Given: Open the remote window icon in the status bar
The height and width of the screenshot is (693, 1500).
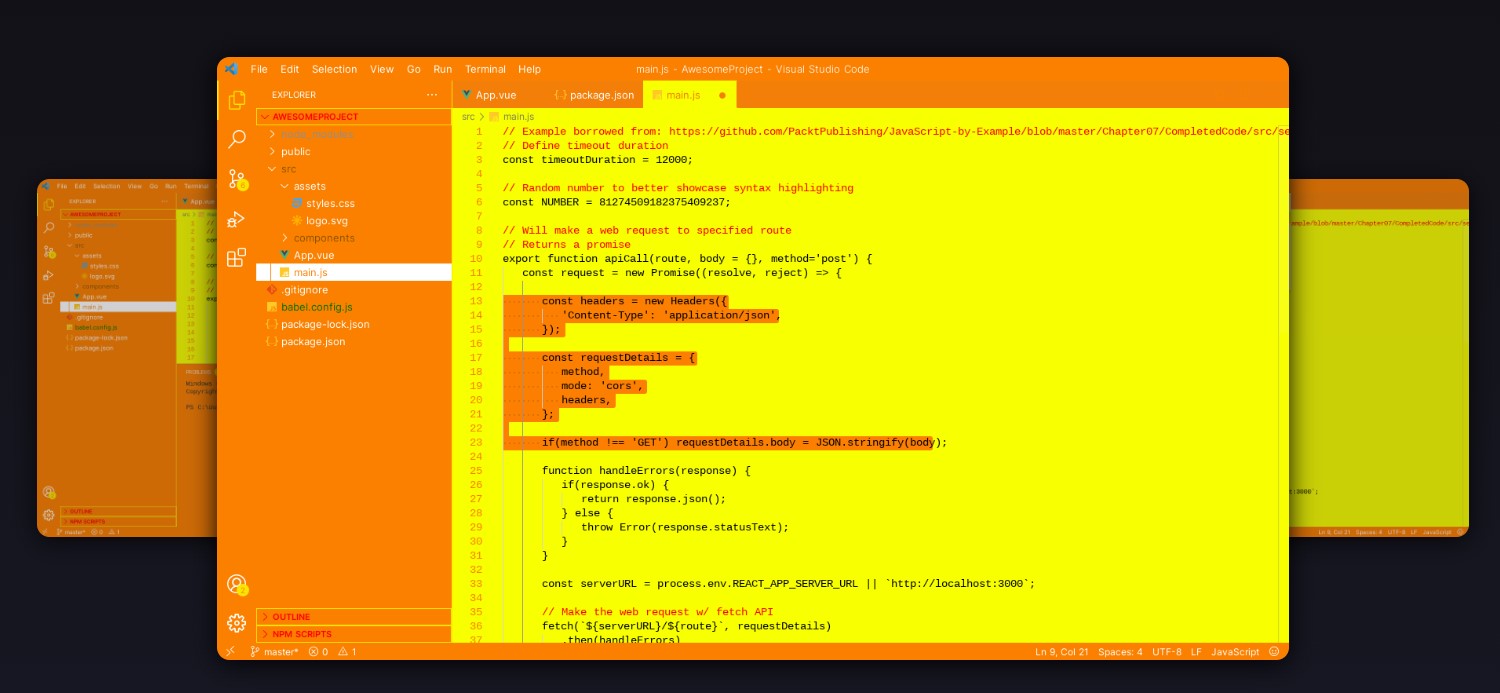Looking at the screenshot, I should 230,651.
